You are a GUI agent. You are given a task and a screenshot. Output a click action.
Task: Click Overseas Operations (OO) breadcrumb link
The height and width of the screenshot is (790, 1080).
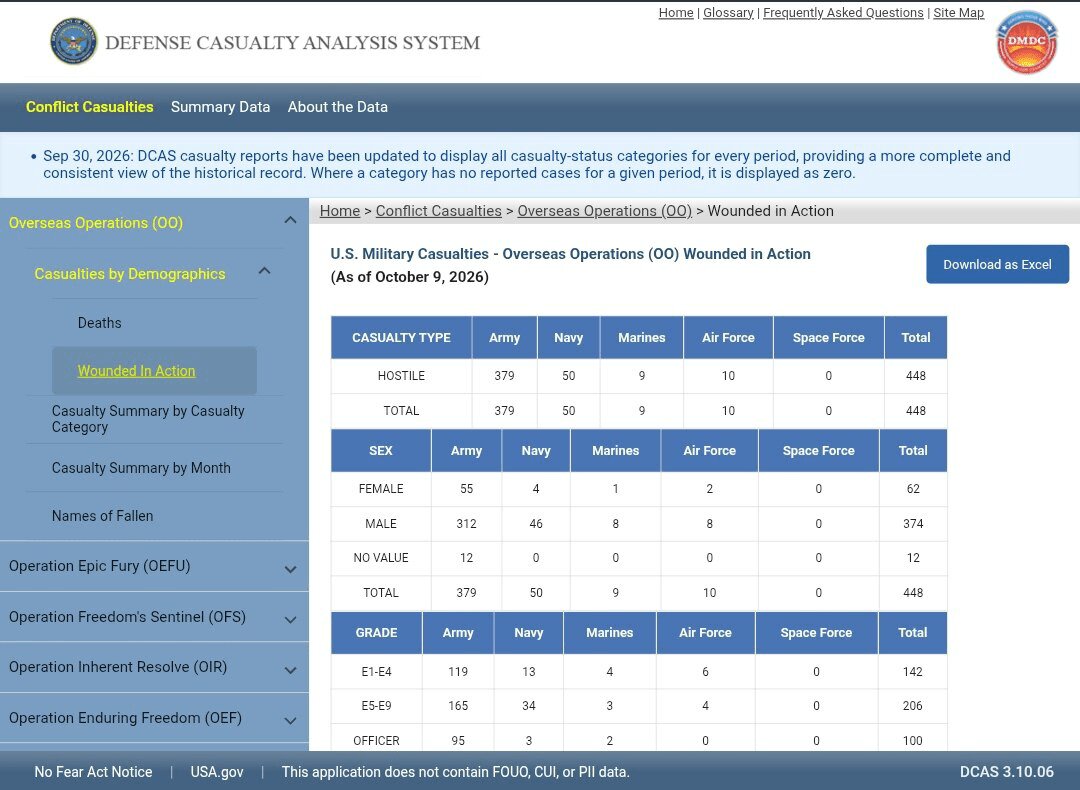point(605,211)
